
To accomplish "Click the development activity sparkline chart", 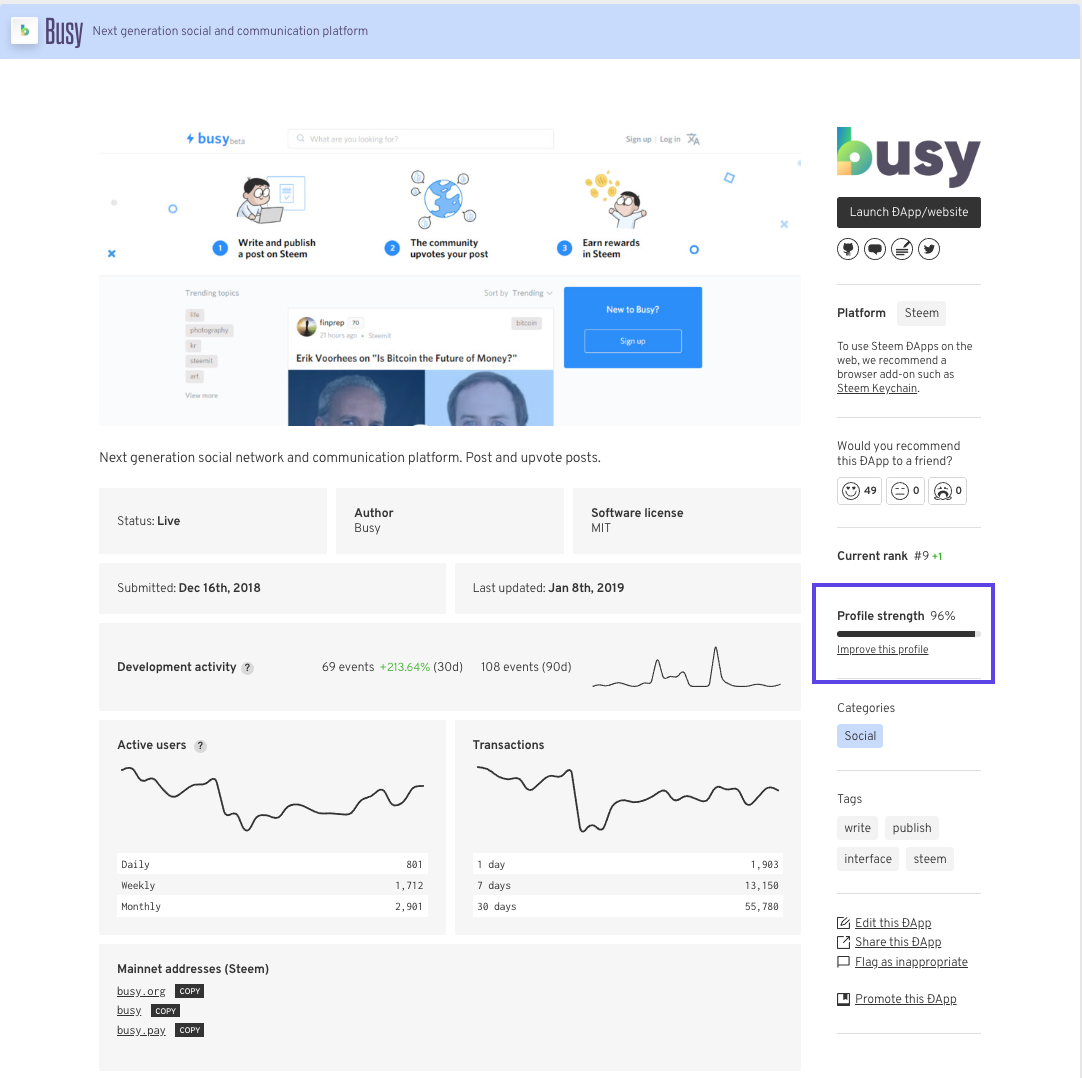I will [x=687, y=667].
